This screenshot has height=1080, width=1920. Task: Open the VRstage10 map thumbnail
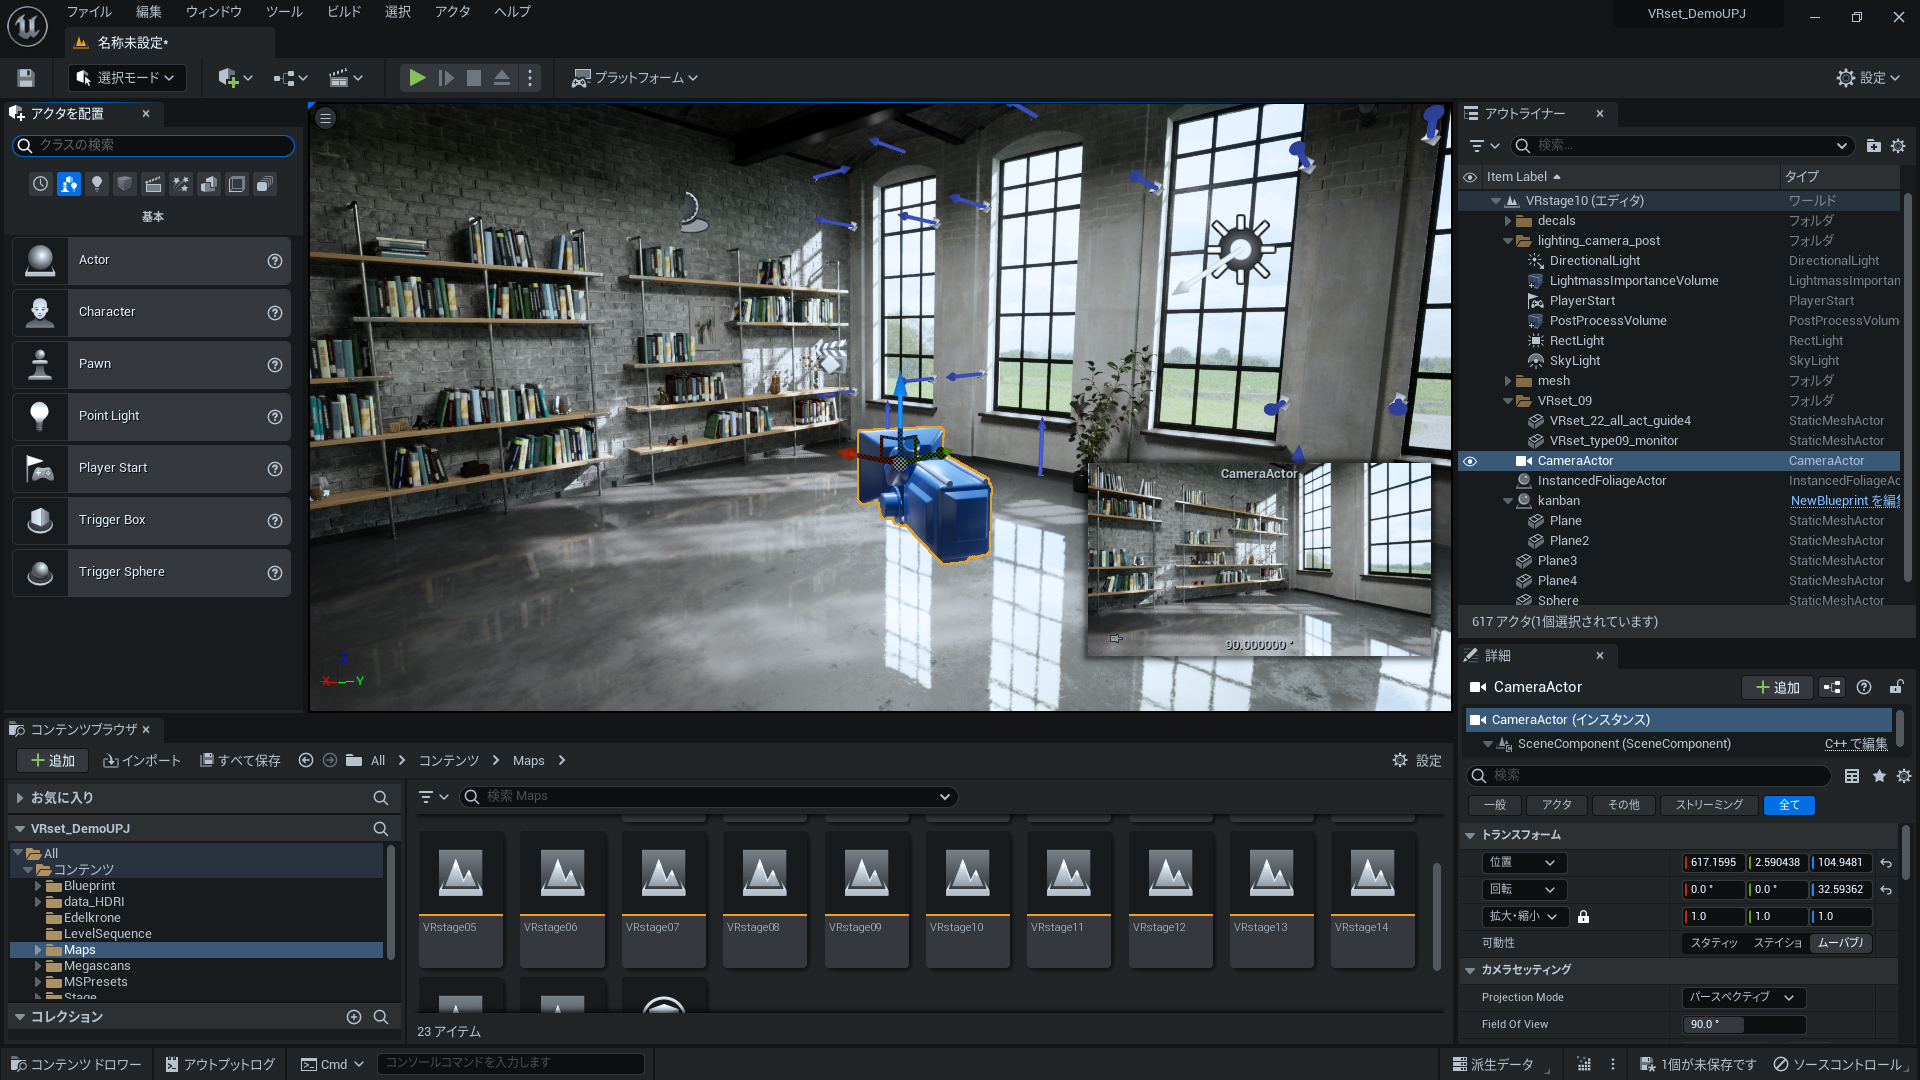click(x=967, y=875)
